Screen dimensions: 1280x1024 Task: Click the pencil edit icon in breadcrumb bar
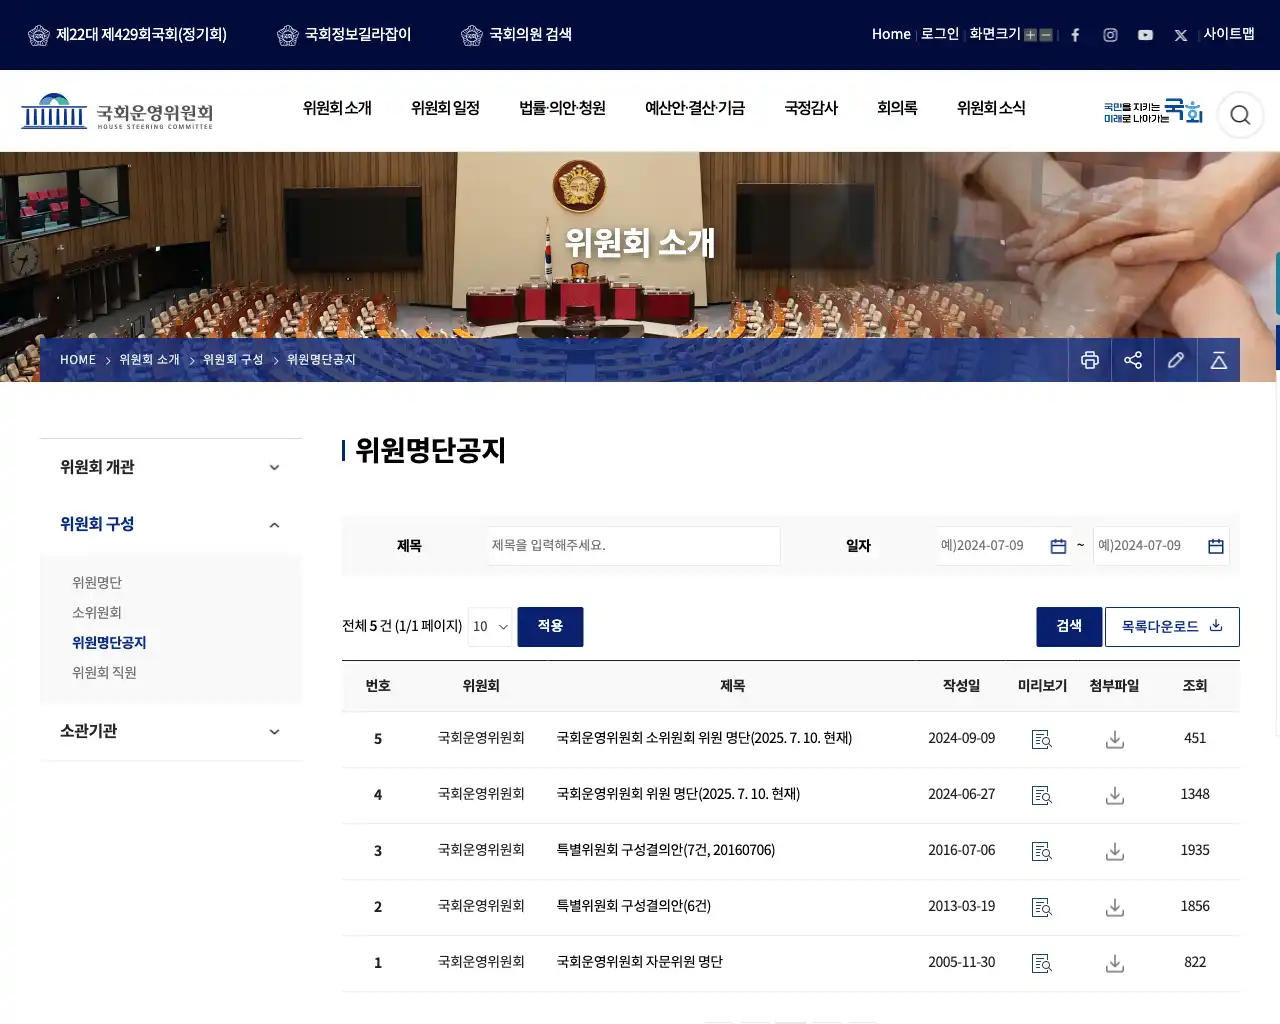point(1176,360)
